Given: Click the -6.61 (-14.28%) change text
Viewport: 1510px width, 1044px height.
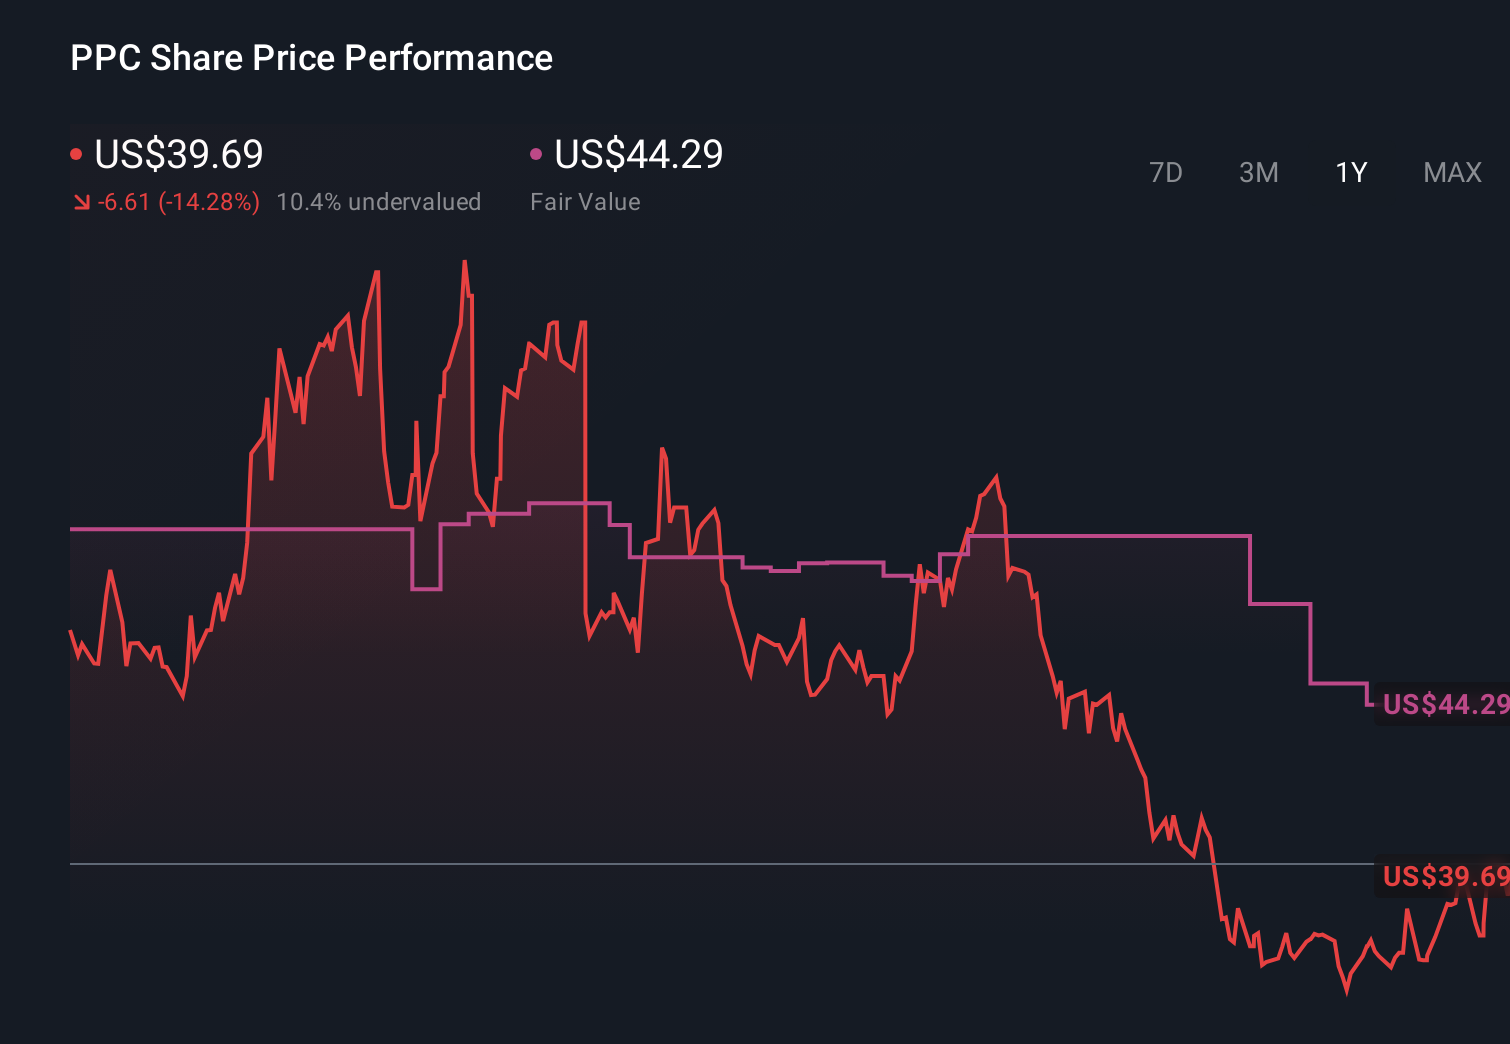Looking at the screenshot, I should click(x=178, y=201).
